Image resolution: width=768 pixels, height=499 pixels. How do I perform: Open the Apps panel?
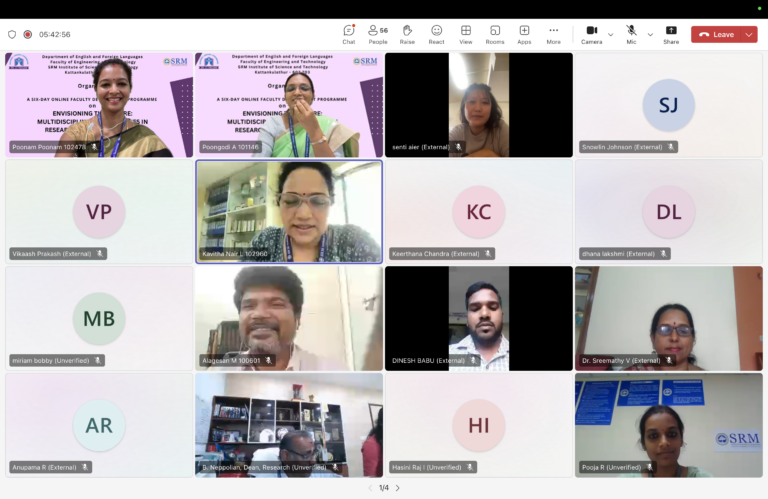click(524, 34)
